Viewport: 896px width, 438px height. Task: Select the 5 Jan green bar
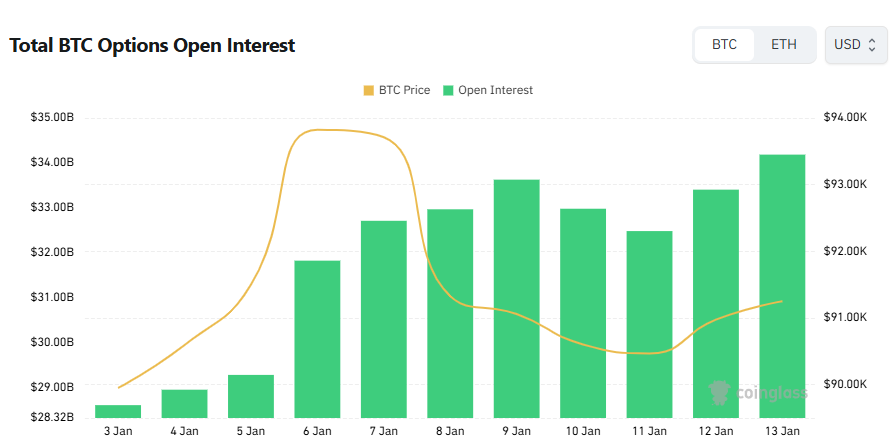(x=251, y=396)
